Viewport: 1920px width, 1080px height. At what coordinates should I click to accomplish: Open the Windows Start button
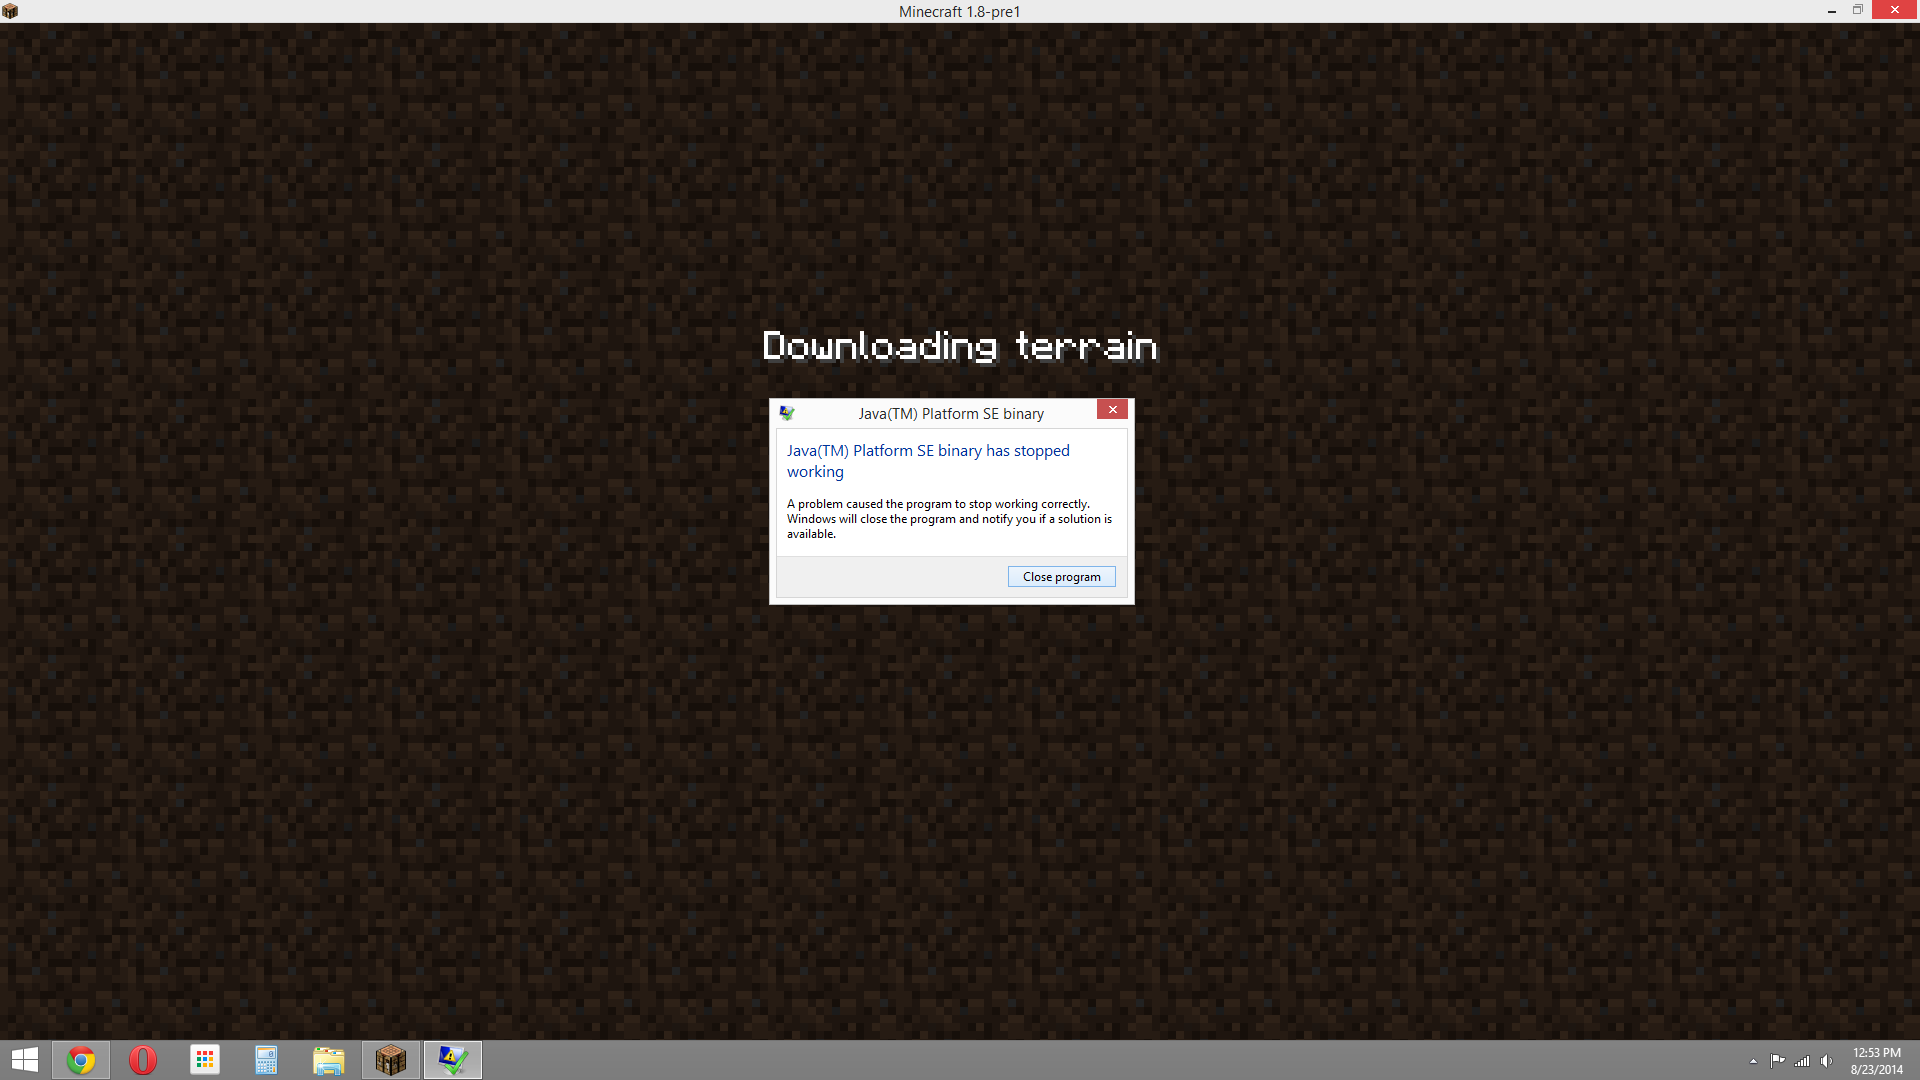point(24,1060)
